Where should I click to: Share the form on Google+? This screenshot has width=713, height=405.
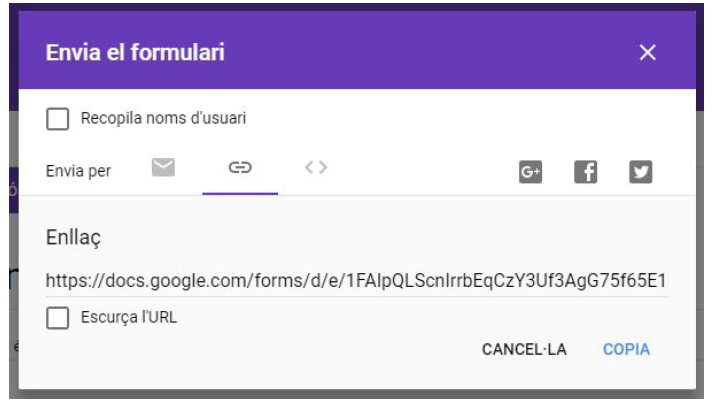click(530, 172)
